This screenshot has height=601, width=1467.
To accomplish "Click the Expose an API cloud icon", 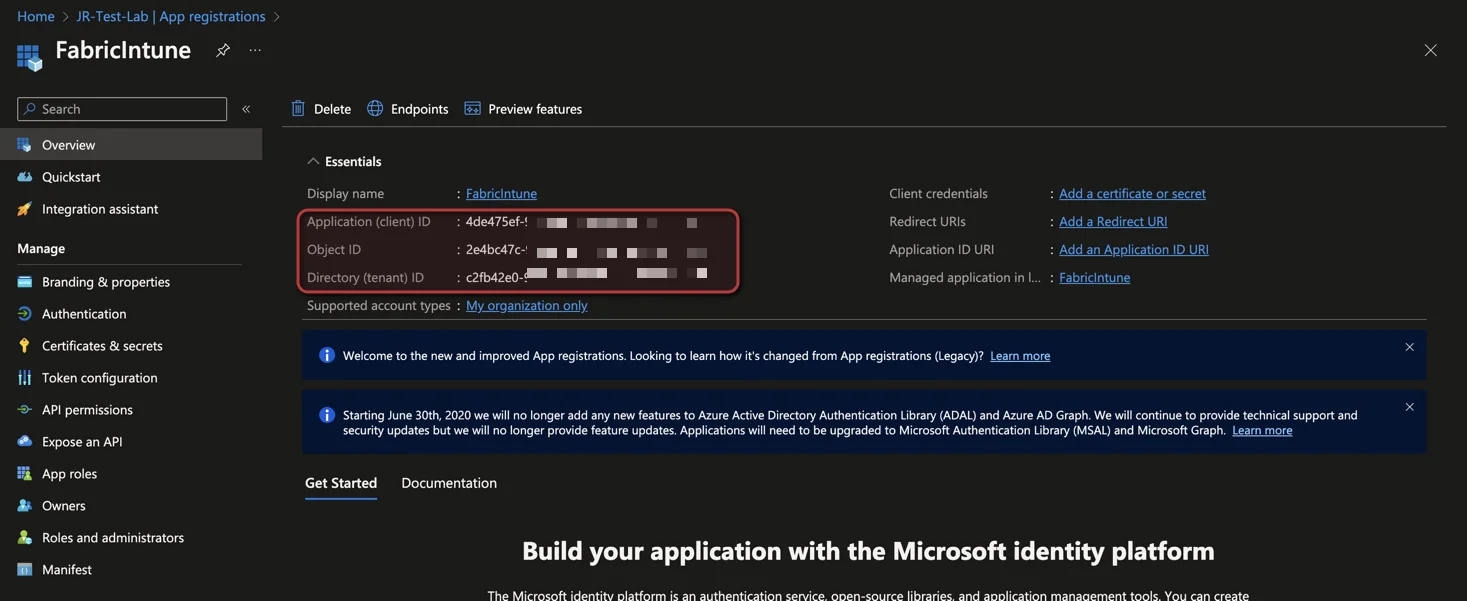I will coord(24,442).
